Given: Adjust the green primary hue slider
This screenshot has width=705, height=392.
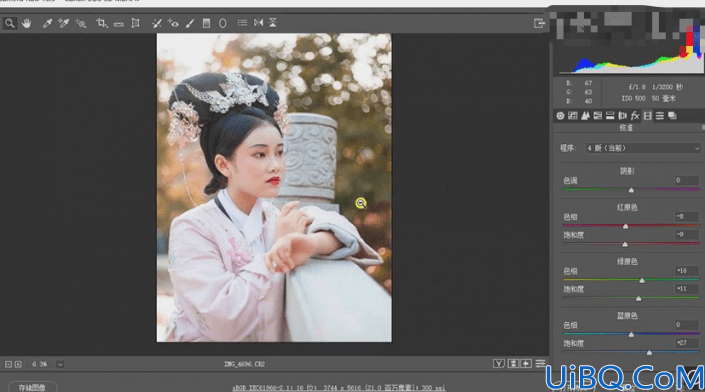Looking at the screenshot, I should [x=642, y=281].
